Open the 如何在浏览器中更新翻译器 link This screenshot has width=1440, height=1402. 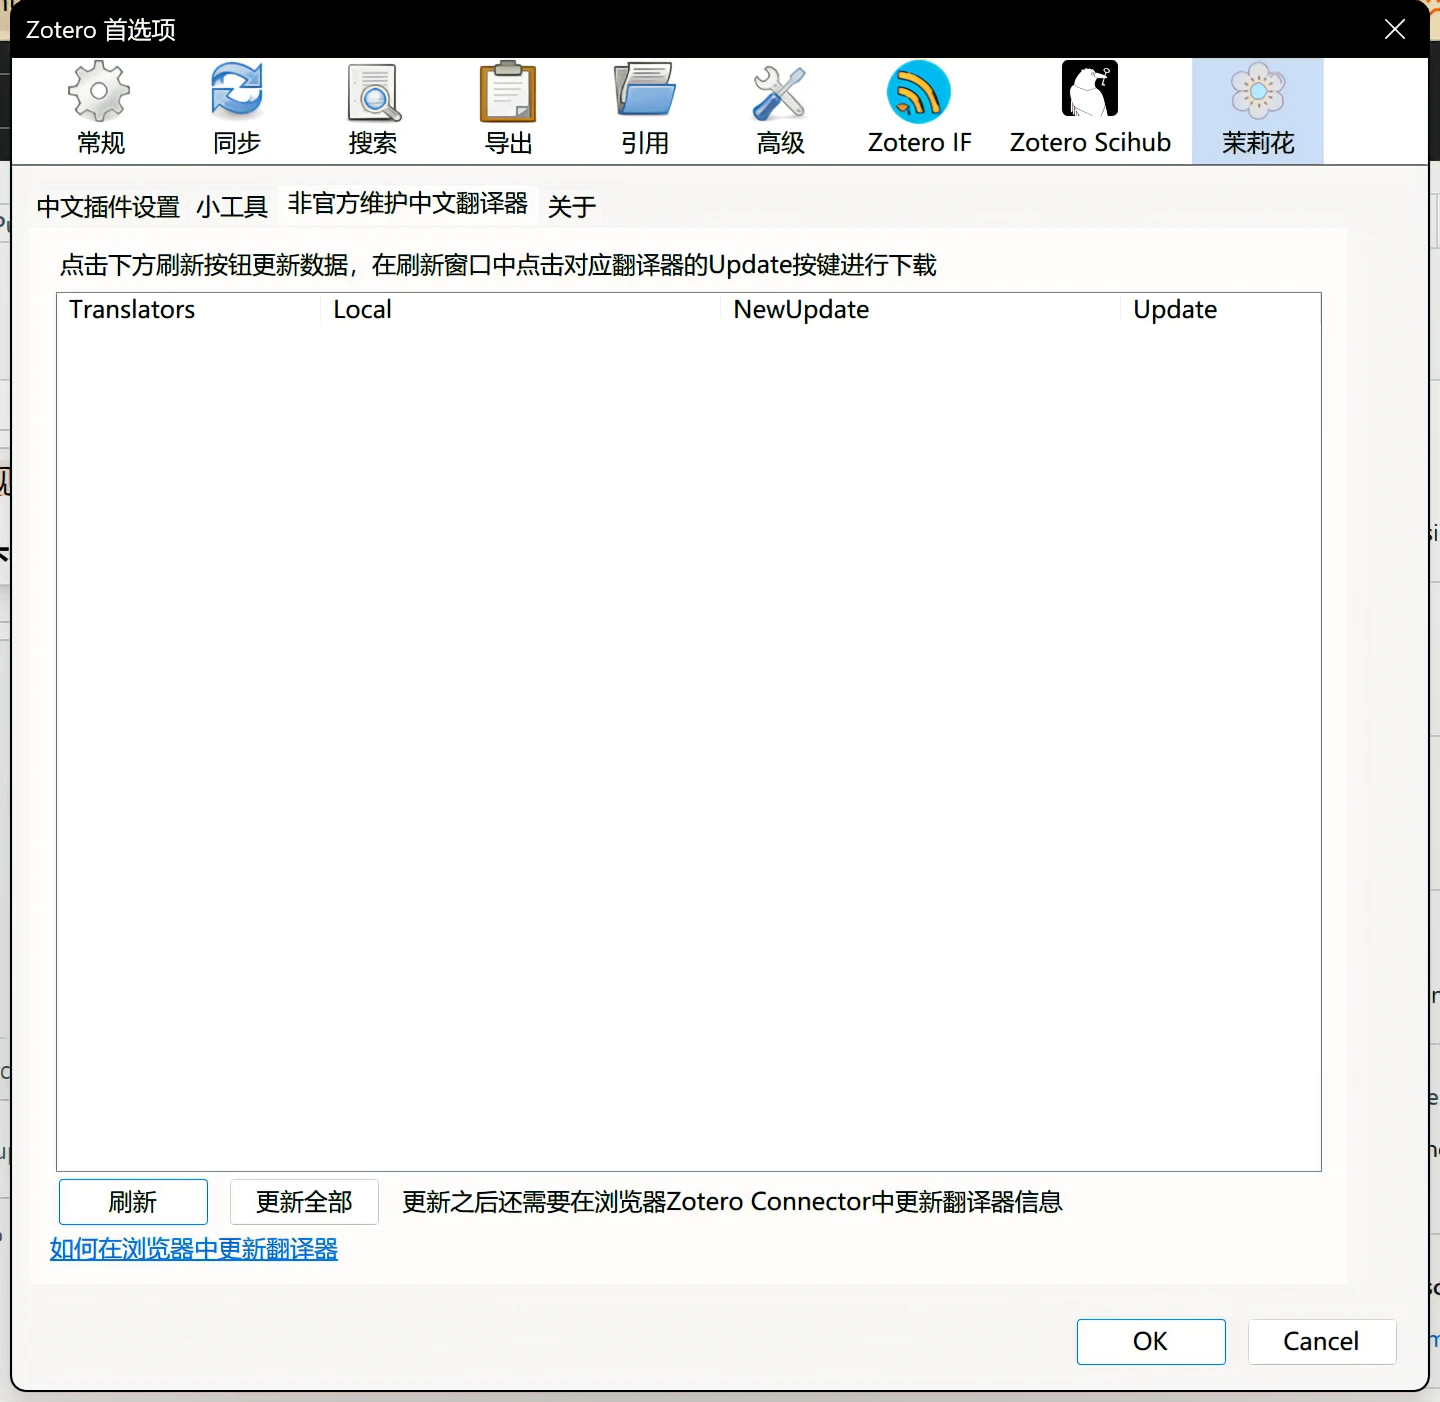(x=193, y=1249)
